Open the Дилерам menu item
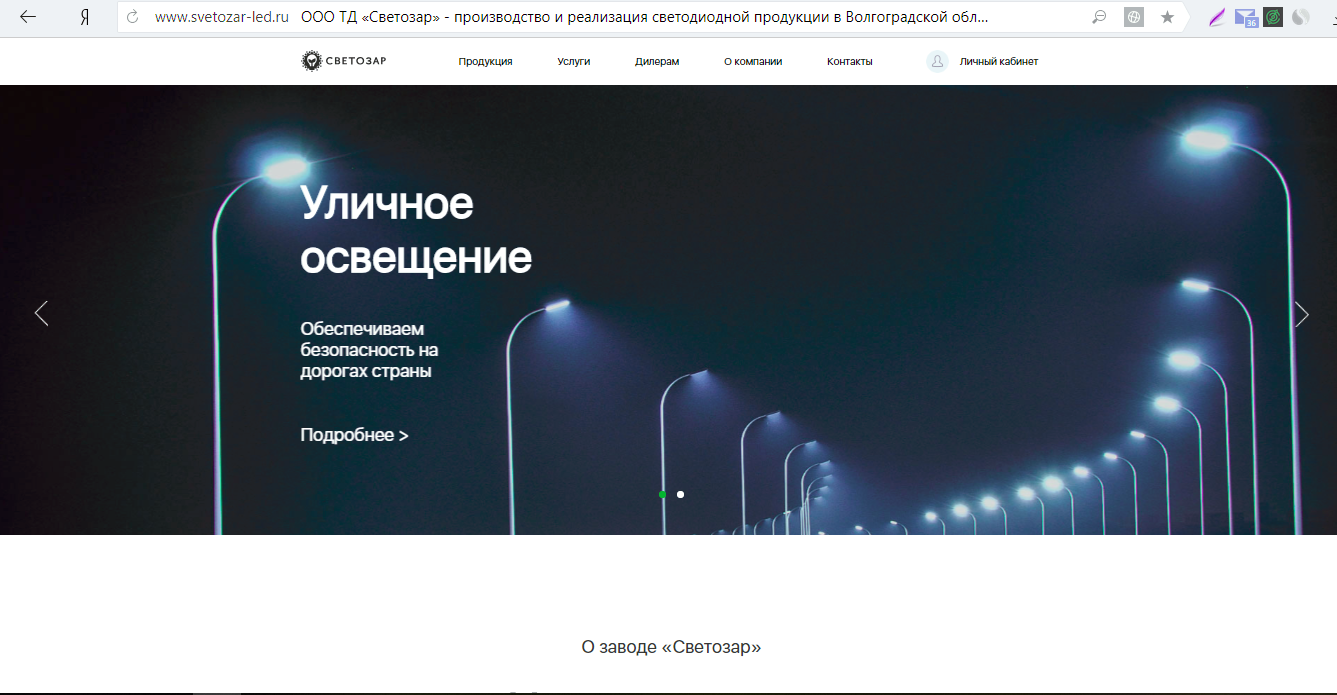This screenshot has height=695, width=1337. (657, 62)
